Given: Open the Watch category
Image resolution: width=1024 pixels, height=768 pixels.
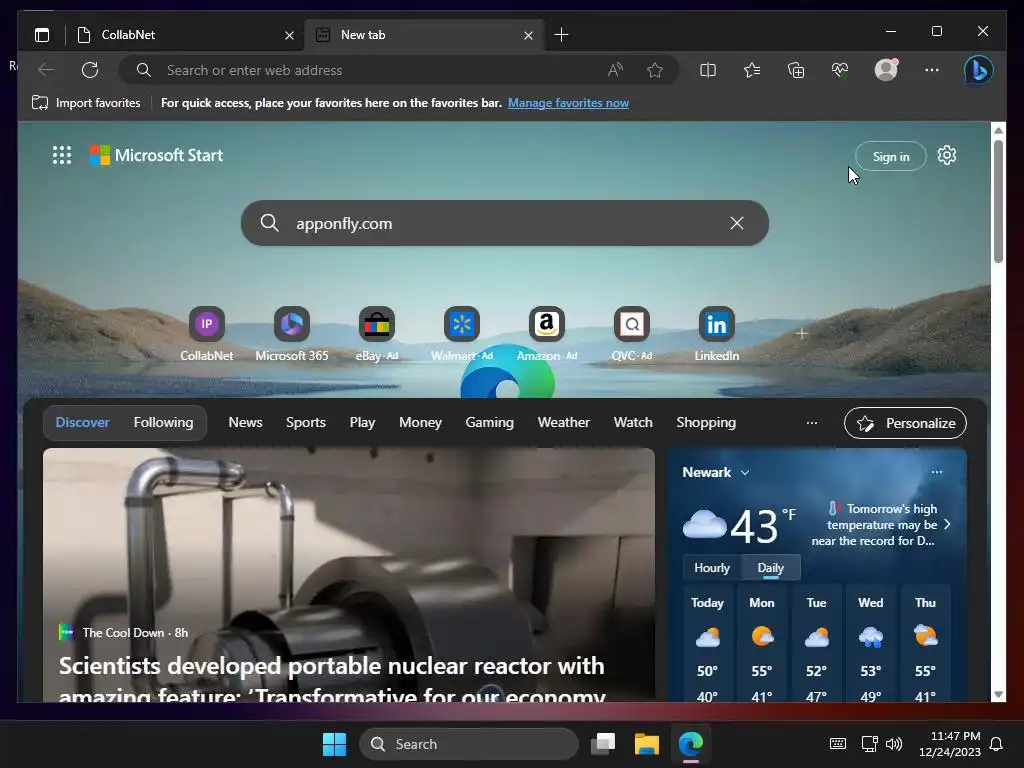Looking at the screenshot, I should pyautogui.click(x=633, y=423).
